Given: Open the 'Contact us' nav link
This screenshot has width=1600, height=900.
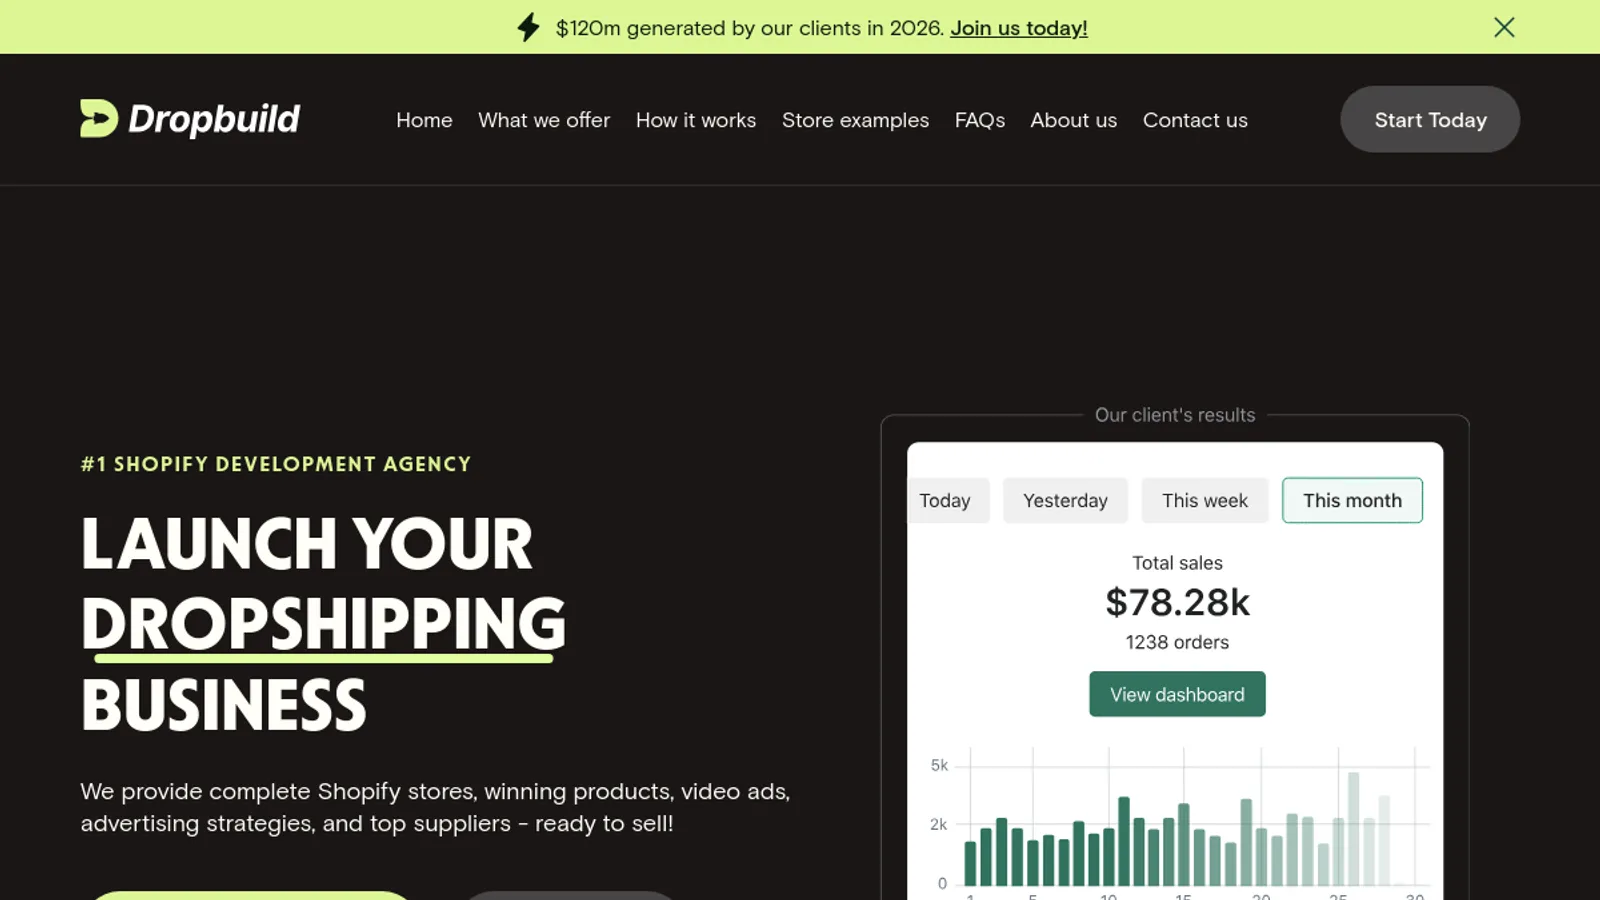Looking at the screenshot, I should pos(1195,120).
